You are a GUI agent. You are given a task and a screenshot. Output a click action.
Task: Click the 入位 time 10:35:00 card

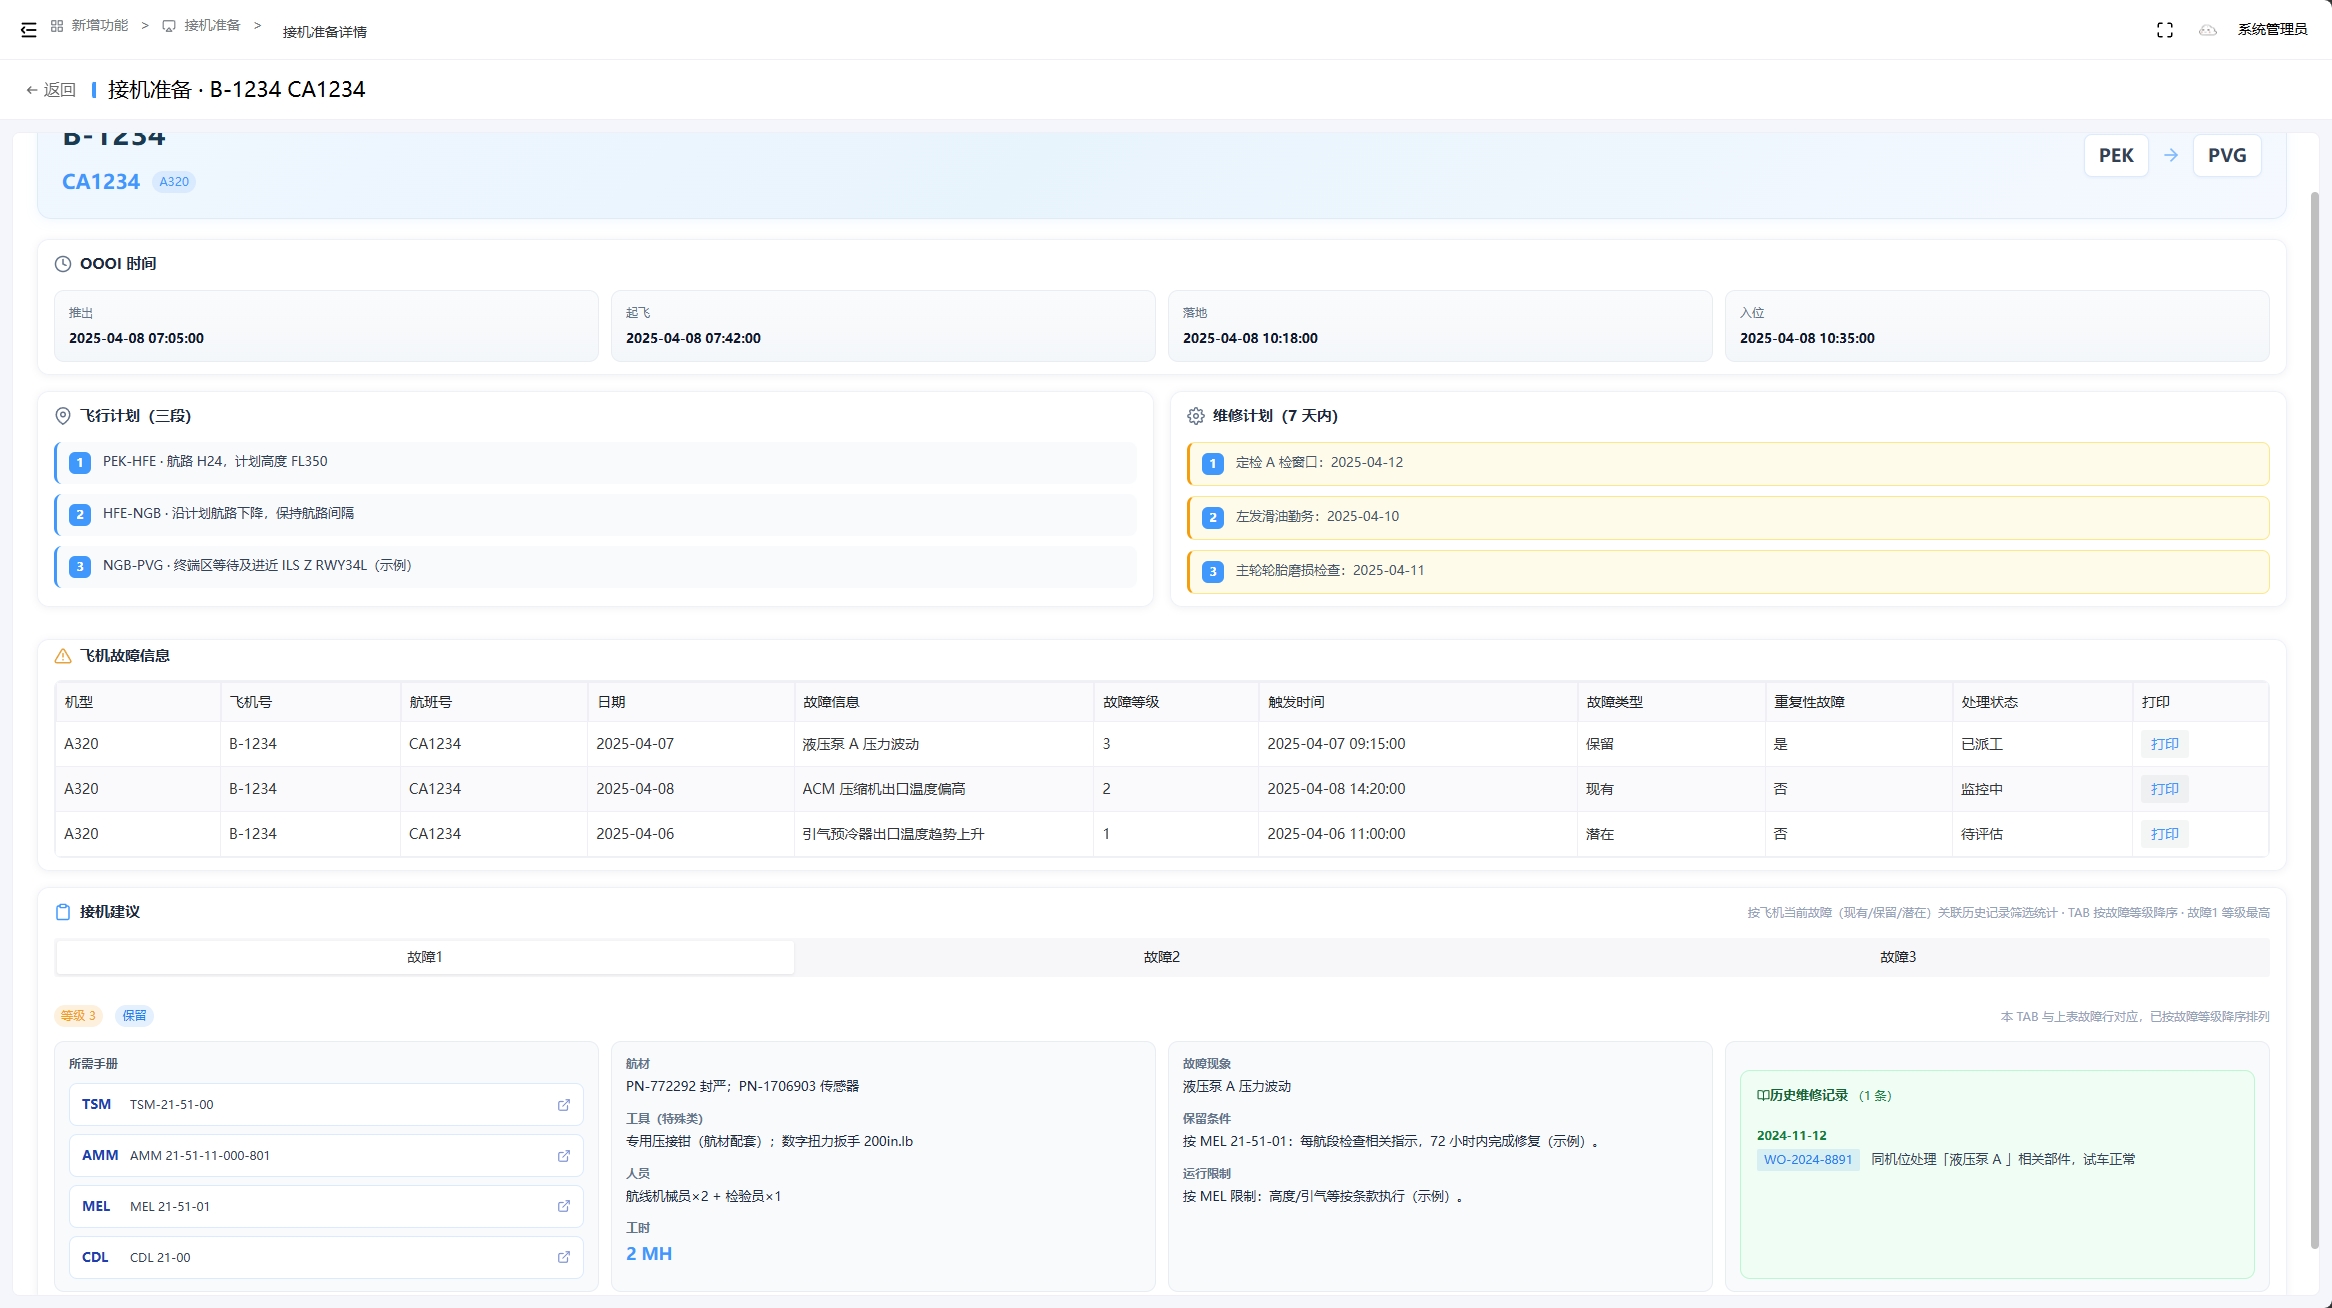(x=1997, y=326)
